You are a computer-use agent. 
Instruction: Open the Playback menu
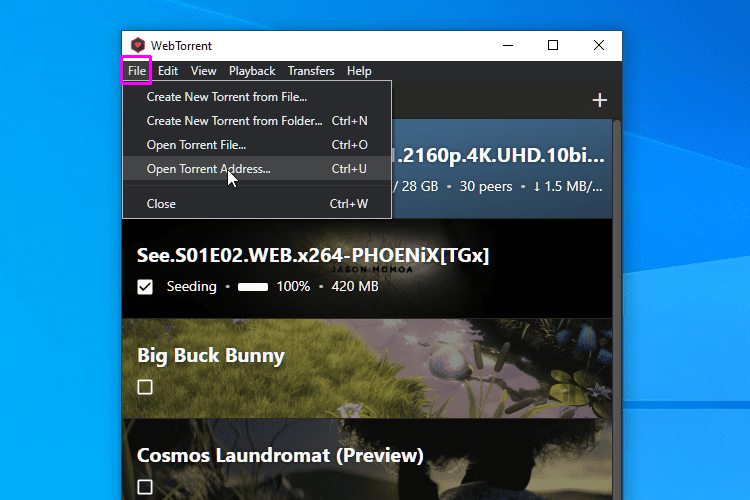(x=252, y=71)
